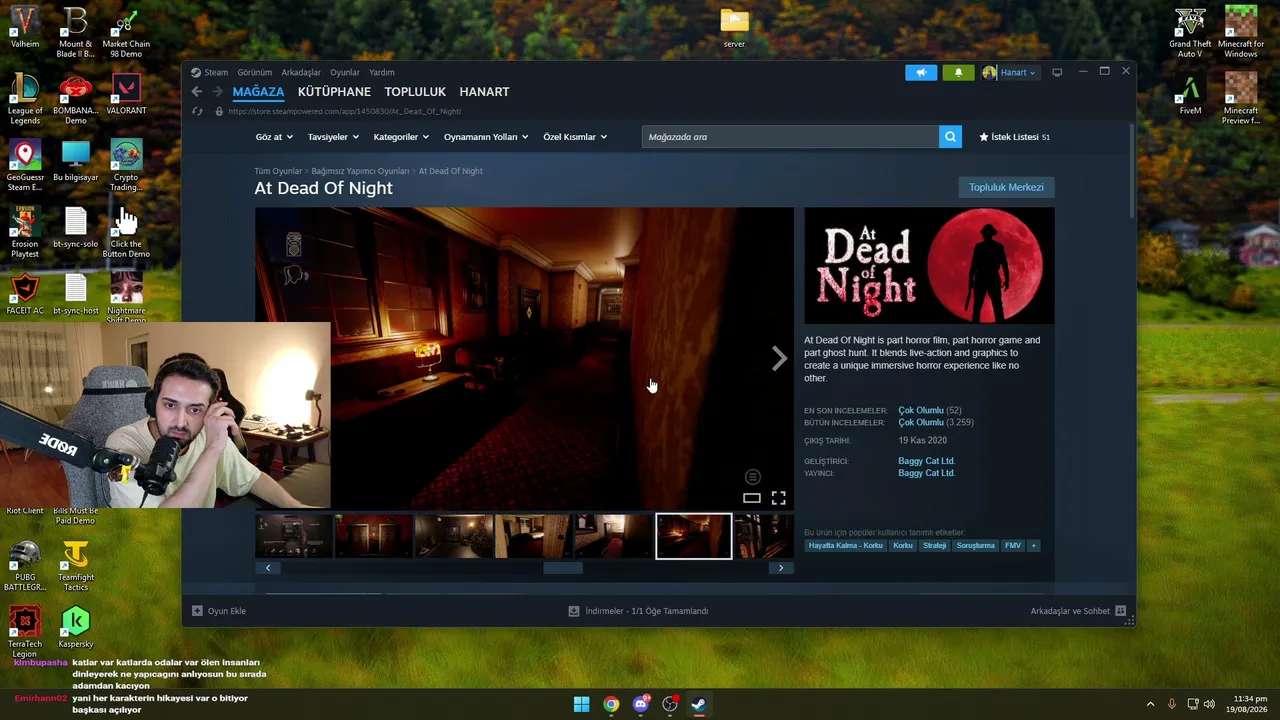1280x720 pixels.
Task: Focus the Mağazada ara search field
Action: [x=790, y=137]
